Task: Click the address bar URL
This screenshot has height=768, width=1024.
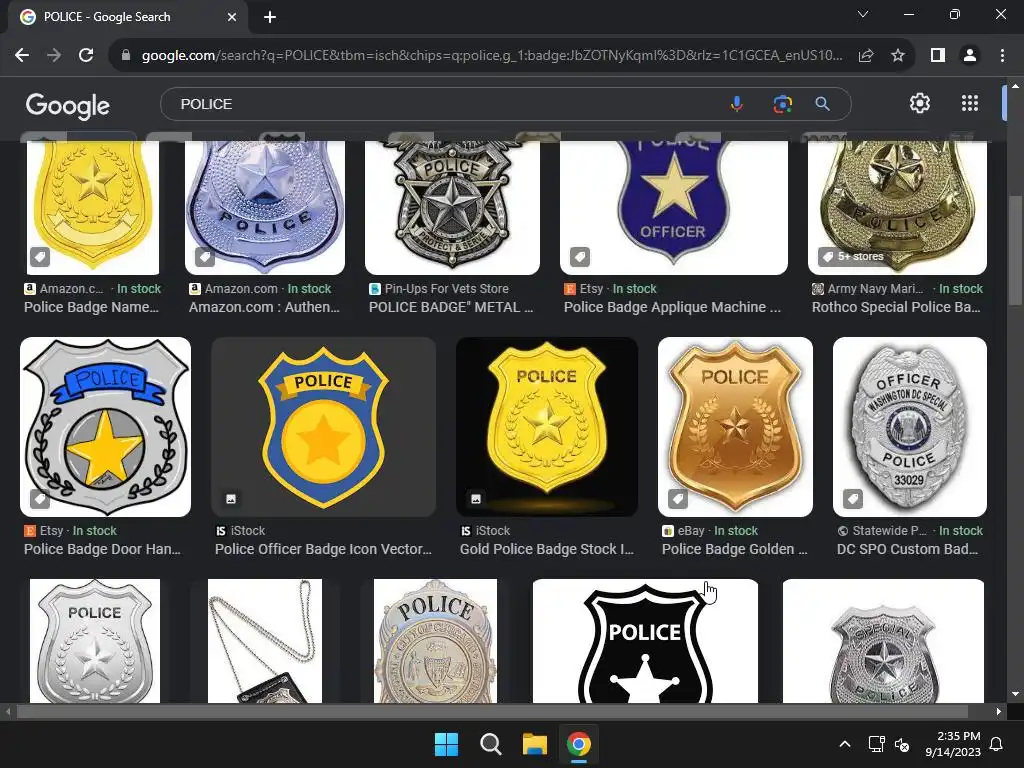Action: tap(491, 56)
